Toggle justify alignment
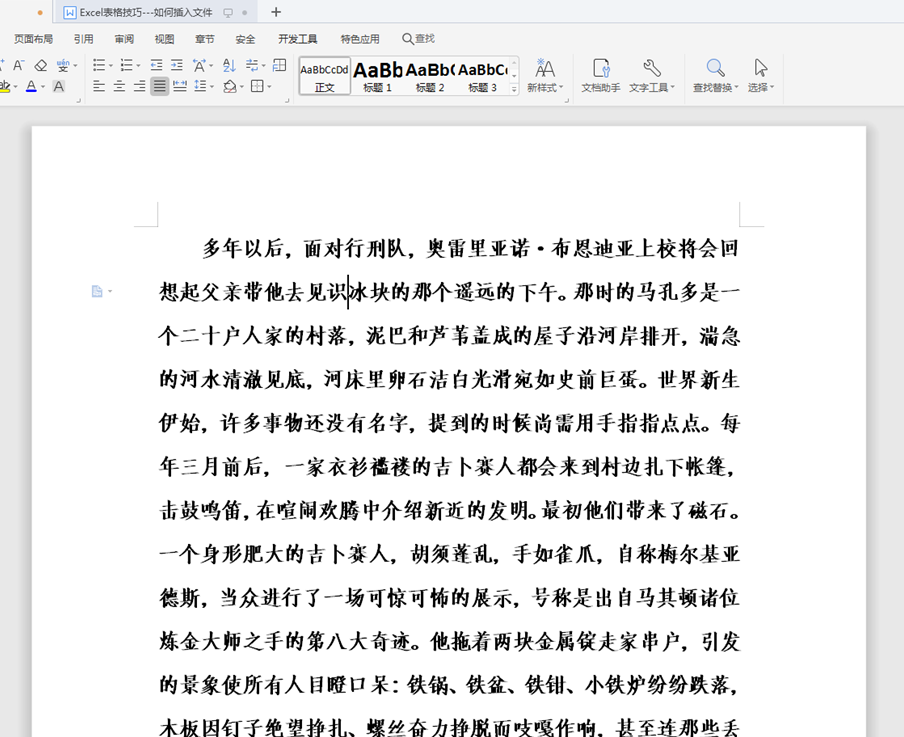 pyautogui.click(x=160, y=87)
